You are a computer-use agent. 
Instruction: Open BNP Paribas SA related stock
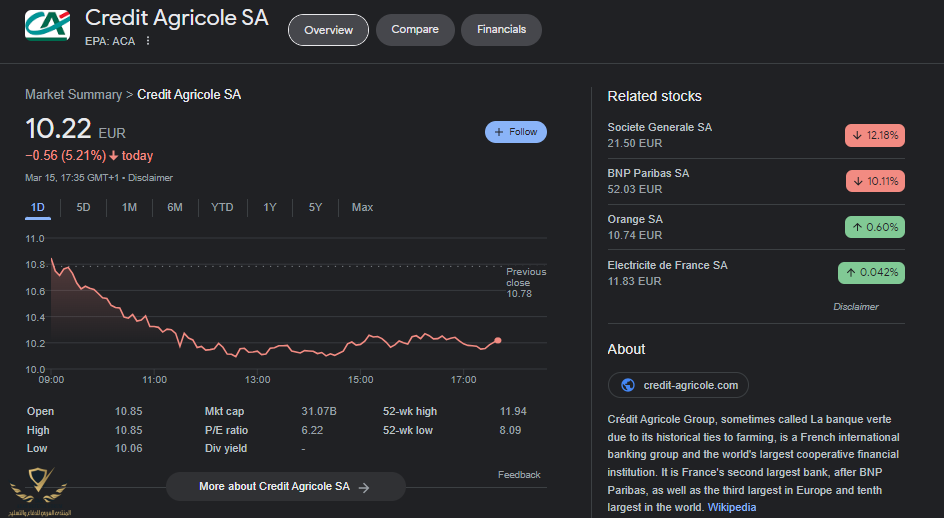pos(756,181)
